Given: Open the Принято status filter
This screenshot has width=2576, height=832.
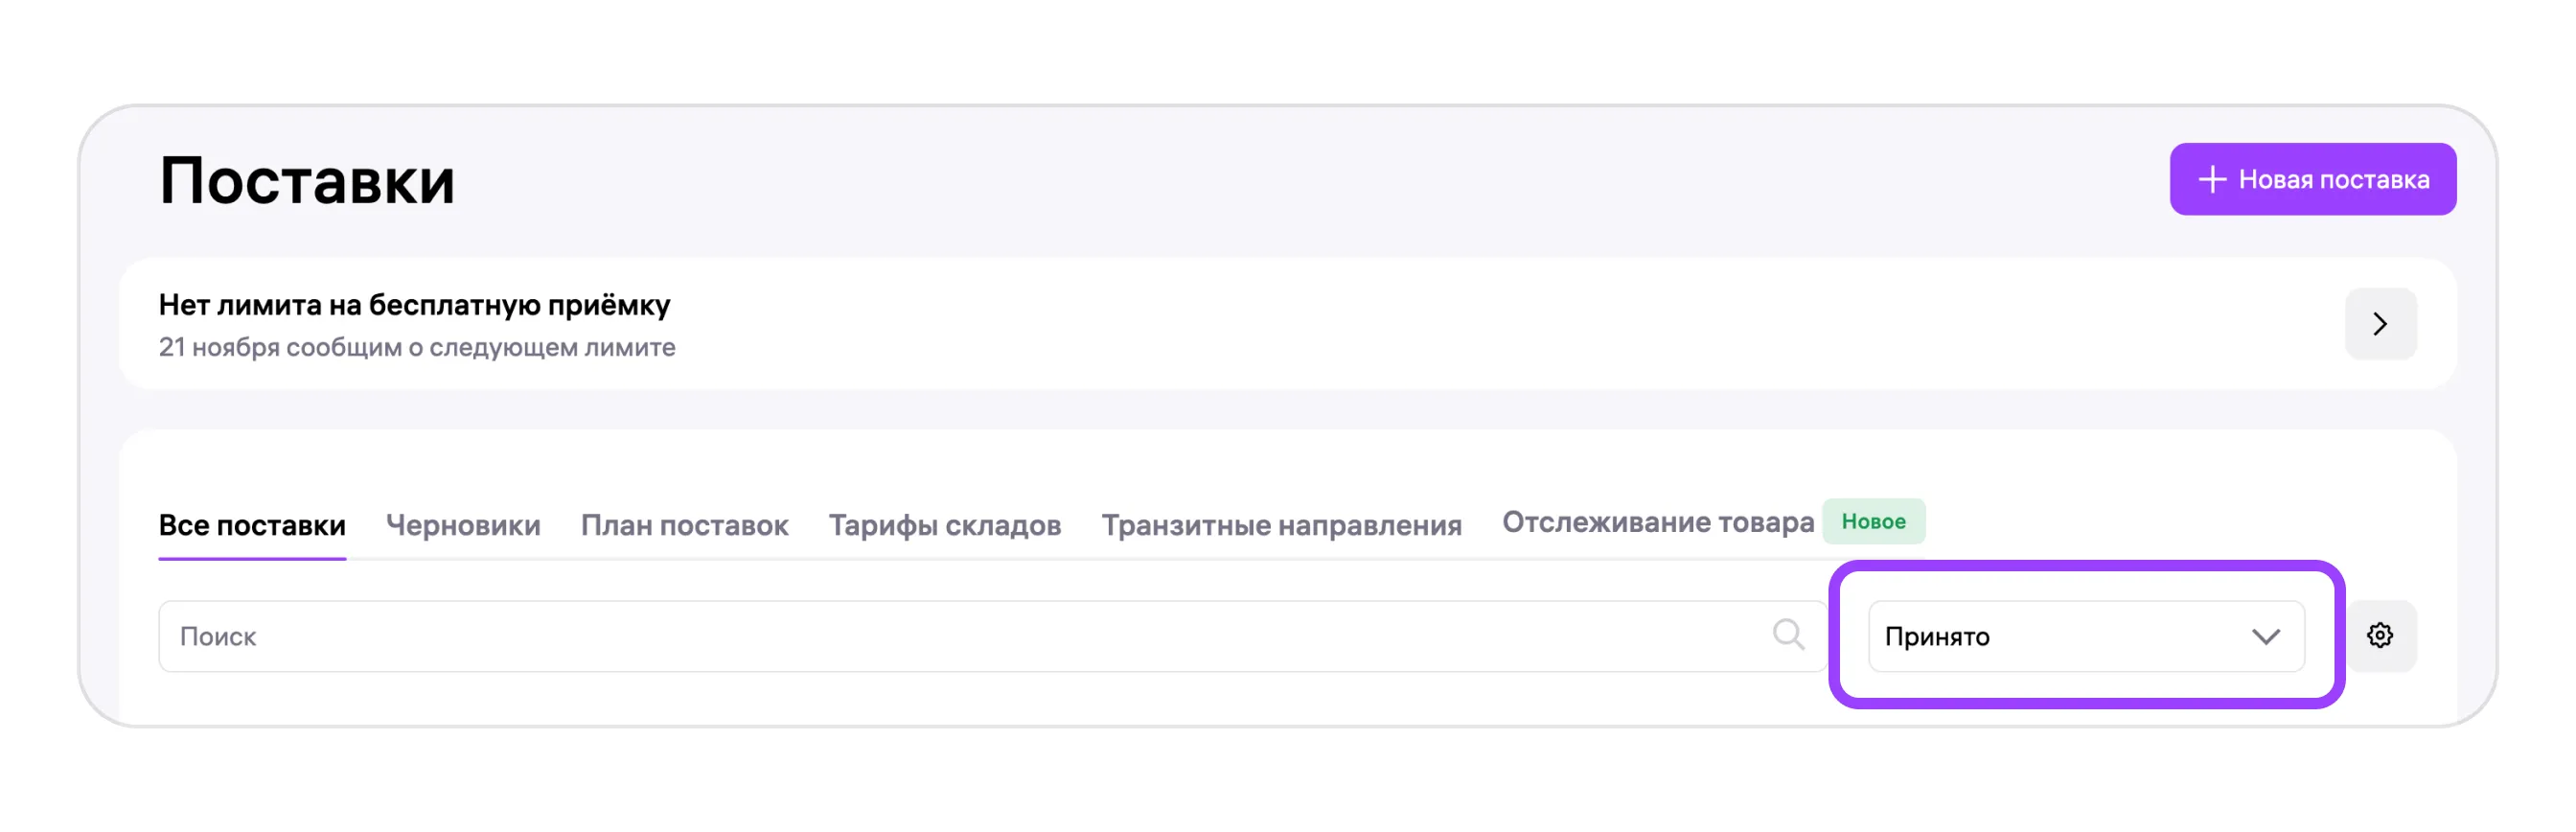Looking at the screenshot, I should (x=2085, y=637).
